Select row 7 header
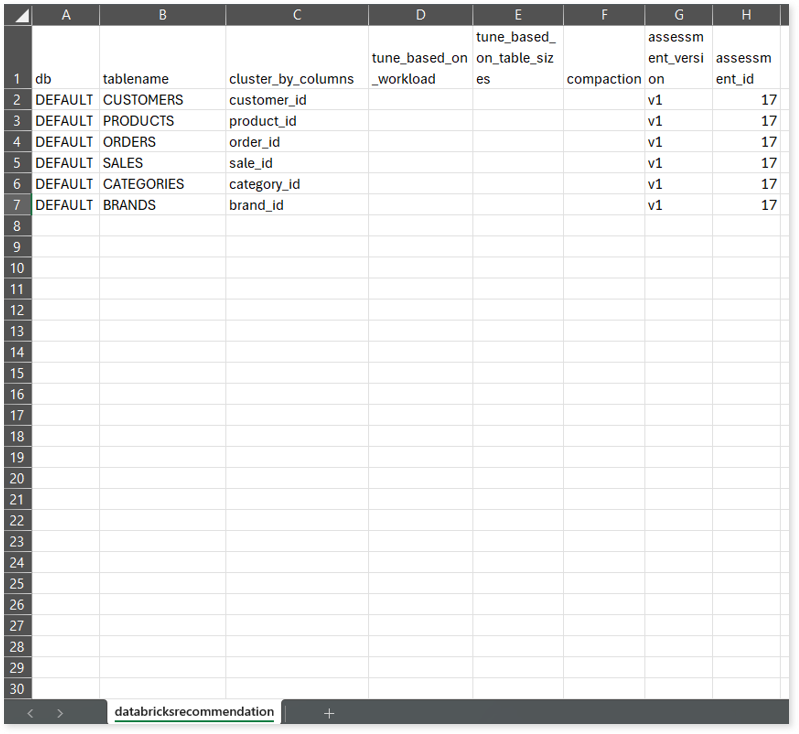Screen dimensions: 799x734 point(18,204)
